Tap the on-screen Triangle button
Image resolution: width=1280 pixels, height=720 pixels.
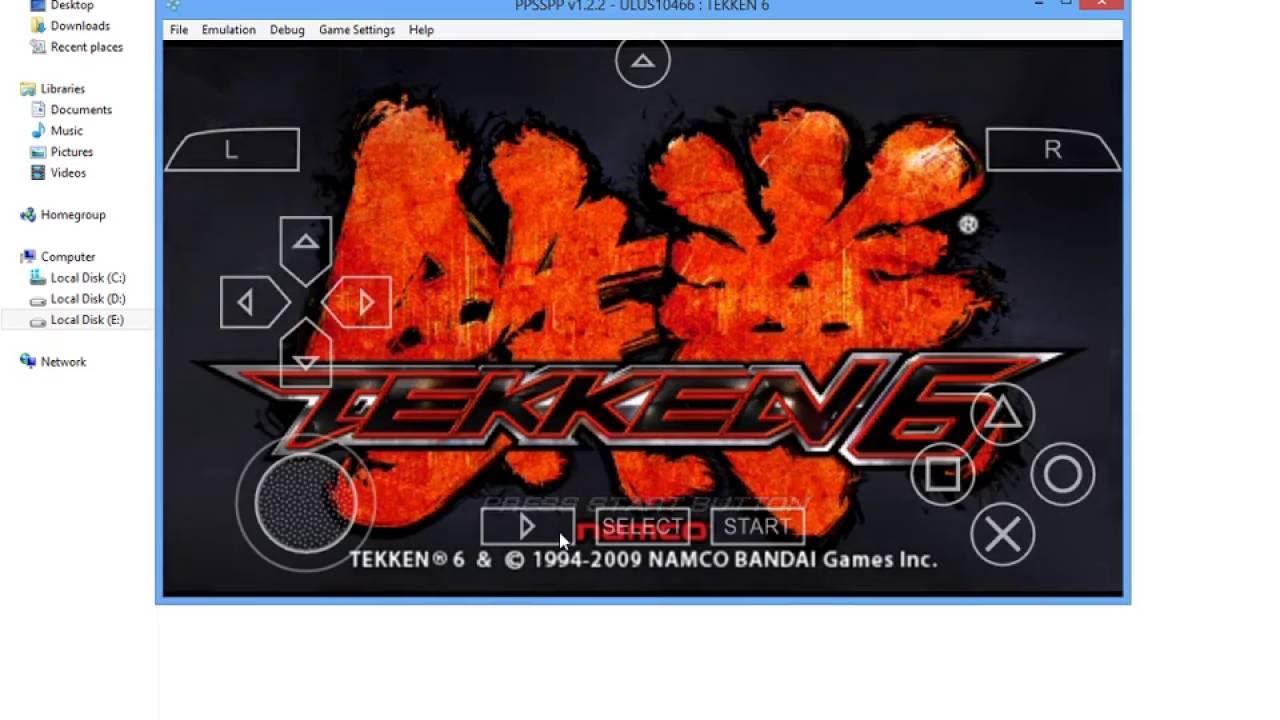pyautogui.click(x=1002, y=413)
